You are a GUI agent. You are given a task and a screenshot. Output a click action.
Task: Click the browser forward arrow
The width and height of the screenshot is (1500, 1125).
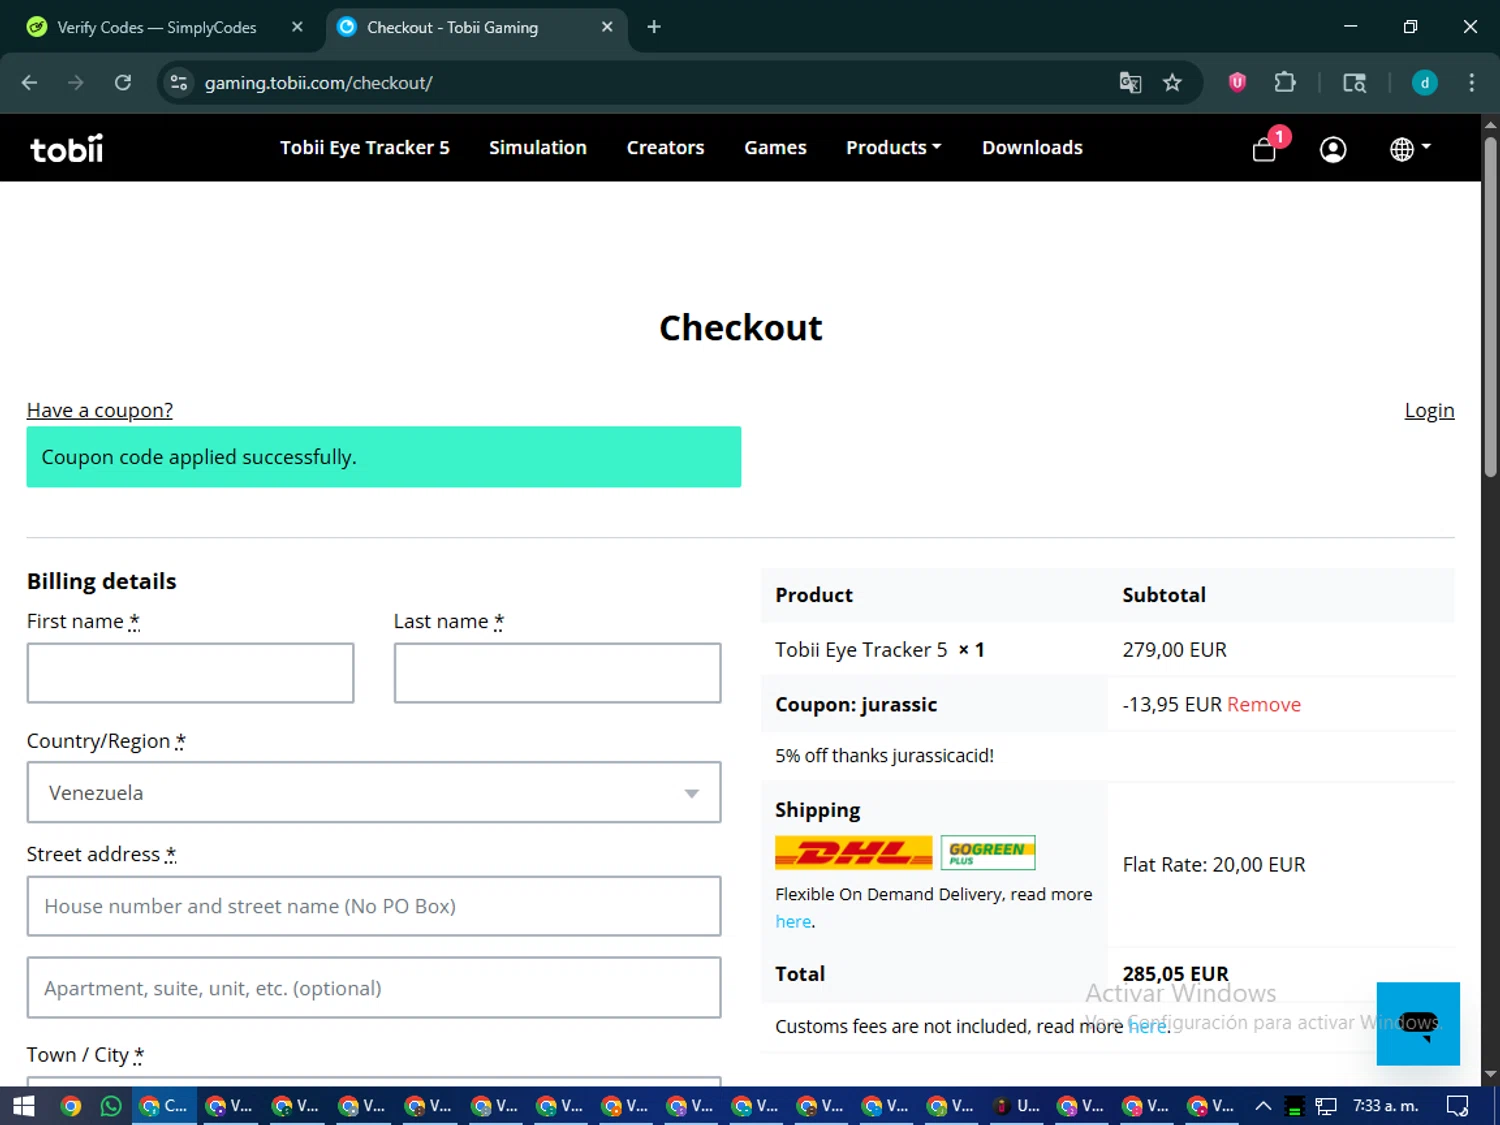(x=76, y=83)
